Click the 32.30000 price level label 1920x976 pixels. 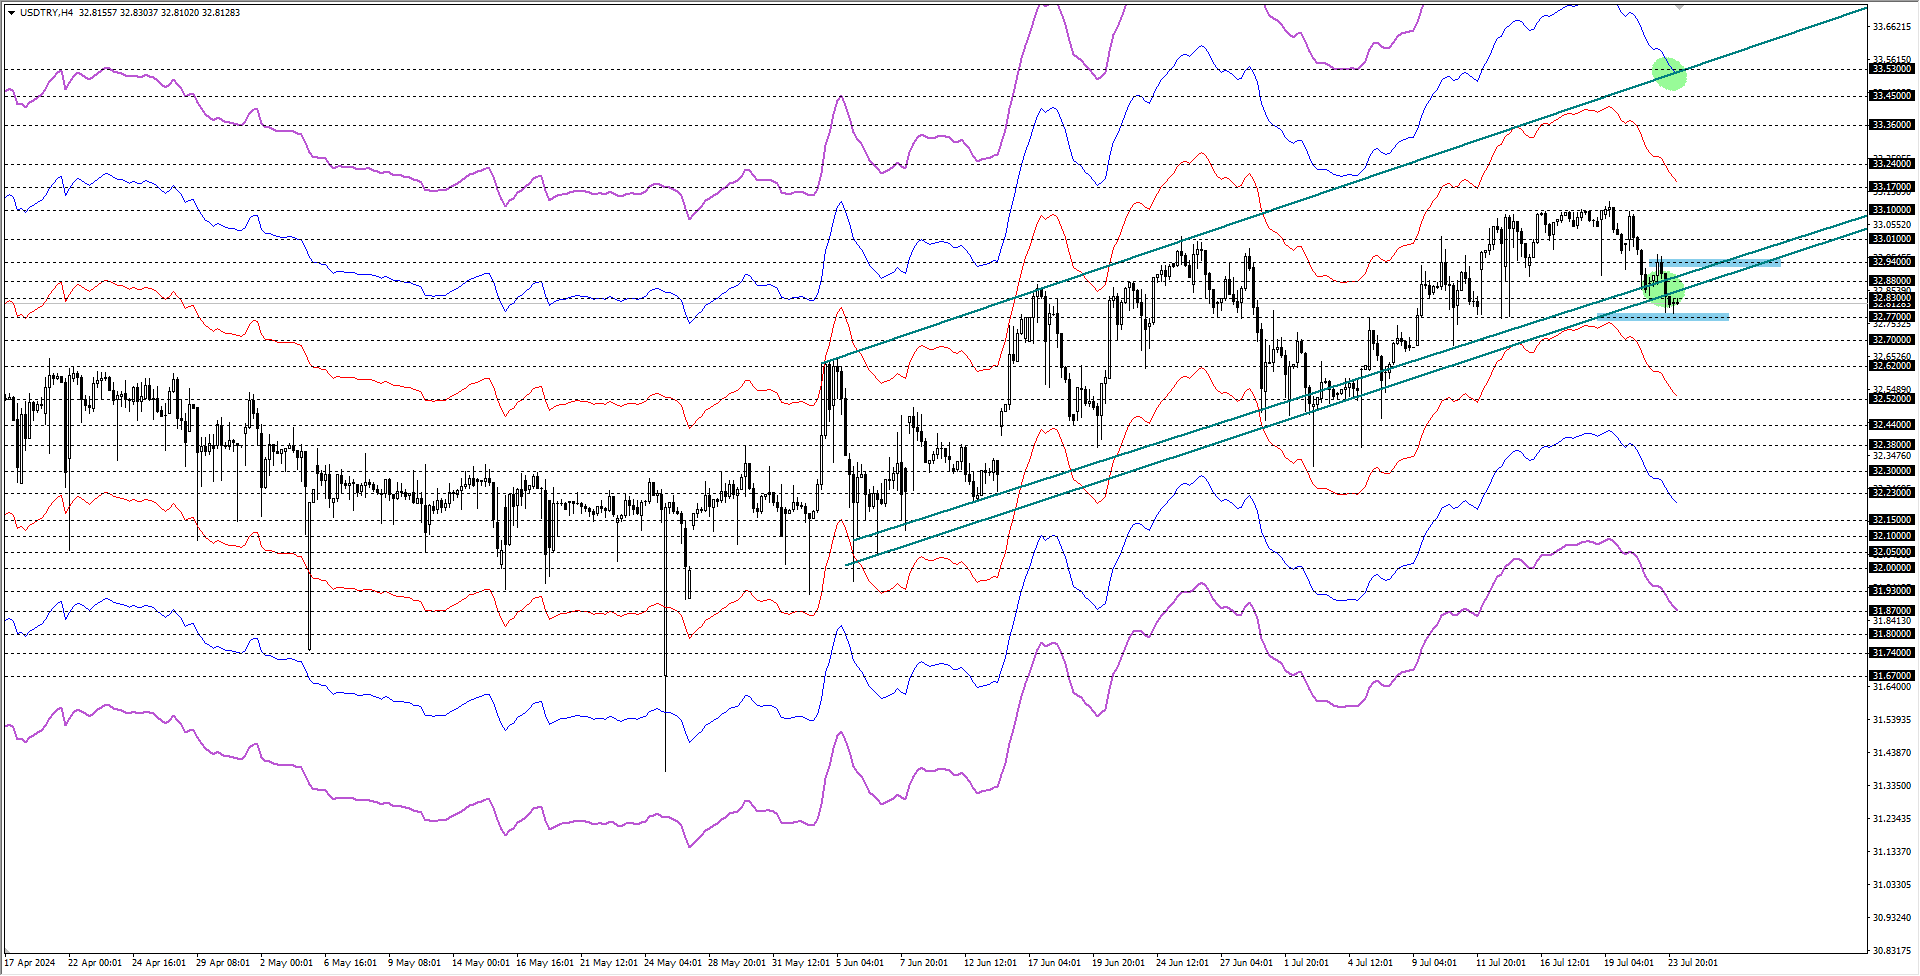point(1892,471)
